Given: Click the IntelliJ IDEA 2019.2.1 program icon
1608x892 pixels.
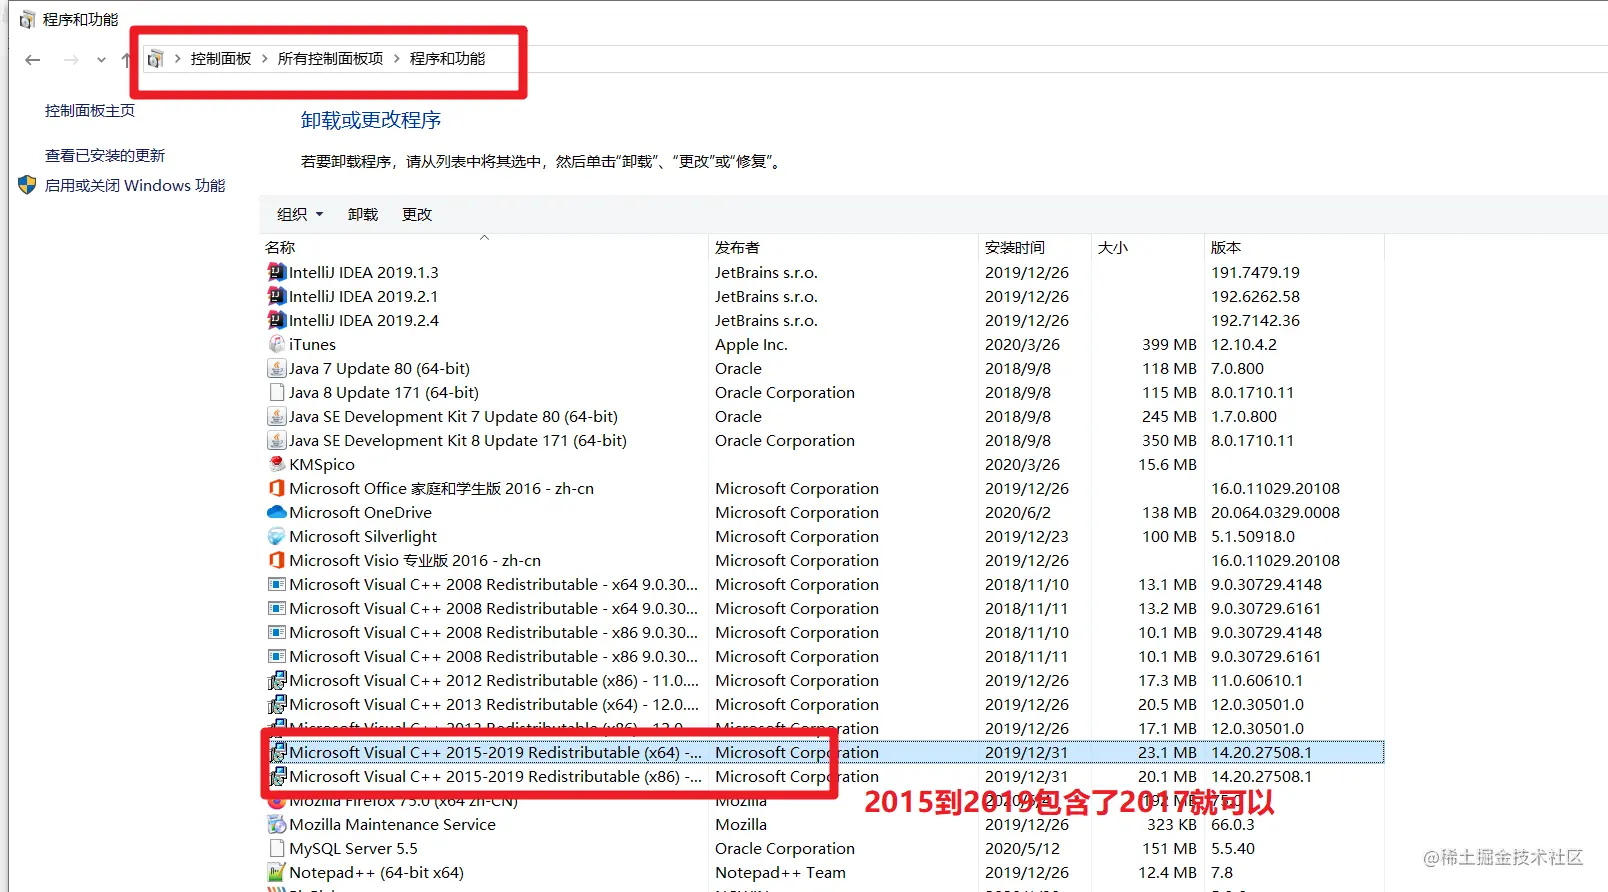Looking at the screenshot, I should point(277,296).
